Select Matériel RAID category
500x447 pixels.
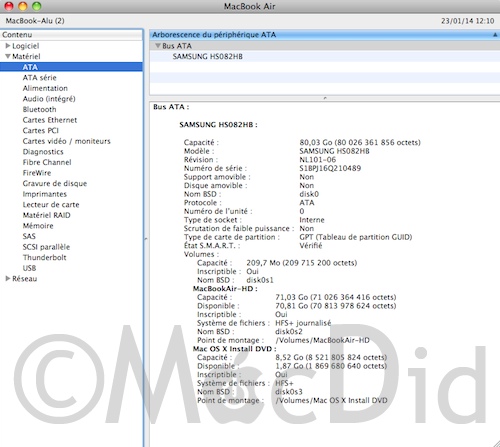coord(46,215)
